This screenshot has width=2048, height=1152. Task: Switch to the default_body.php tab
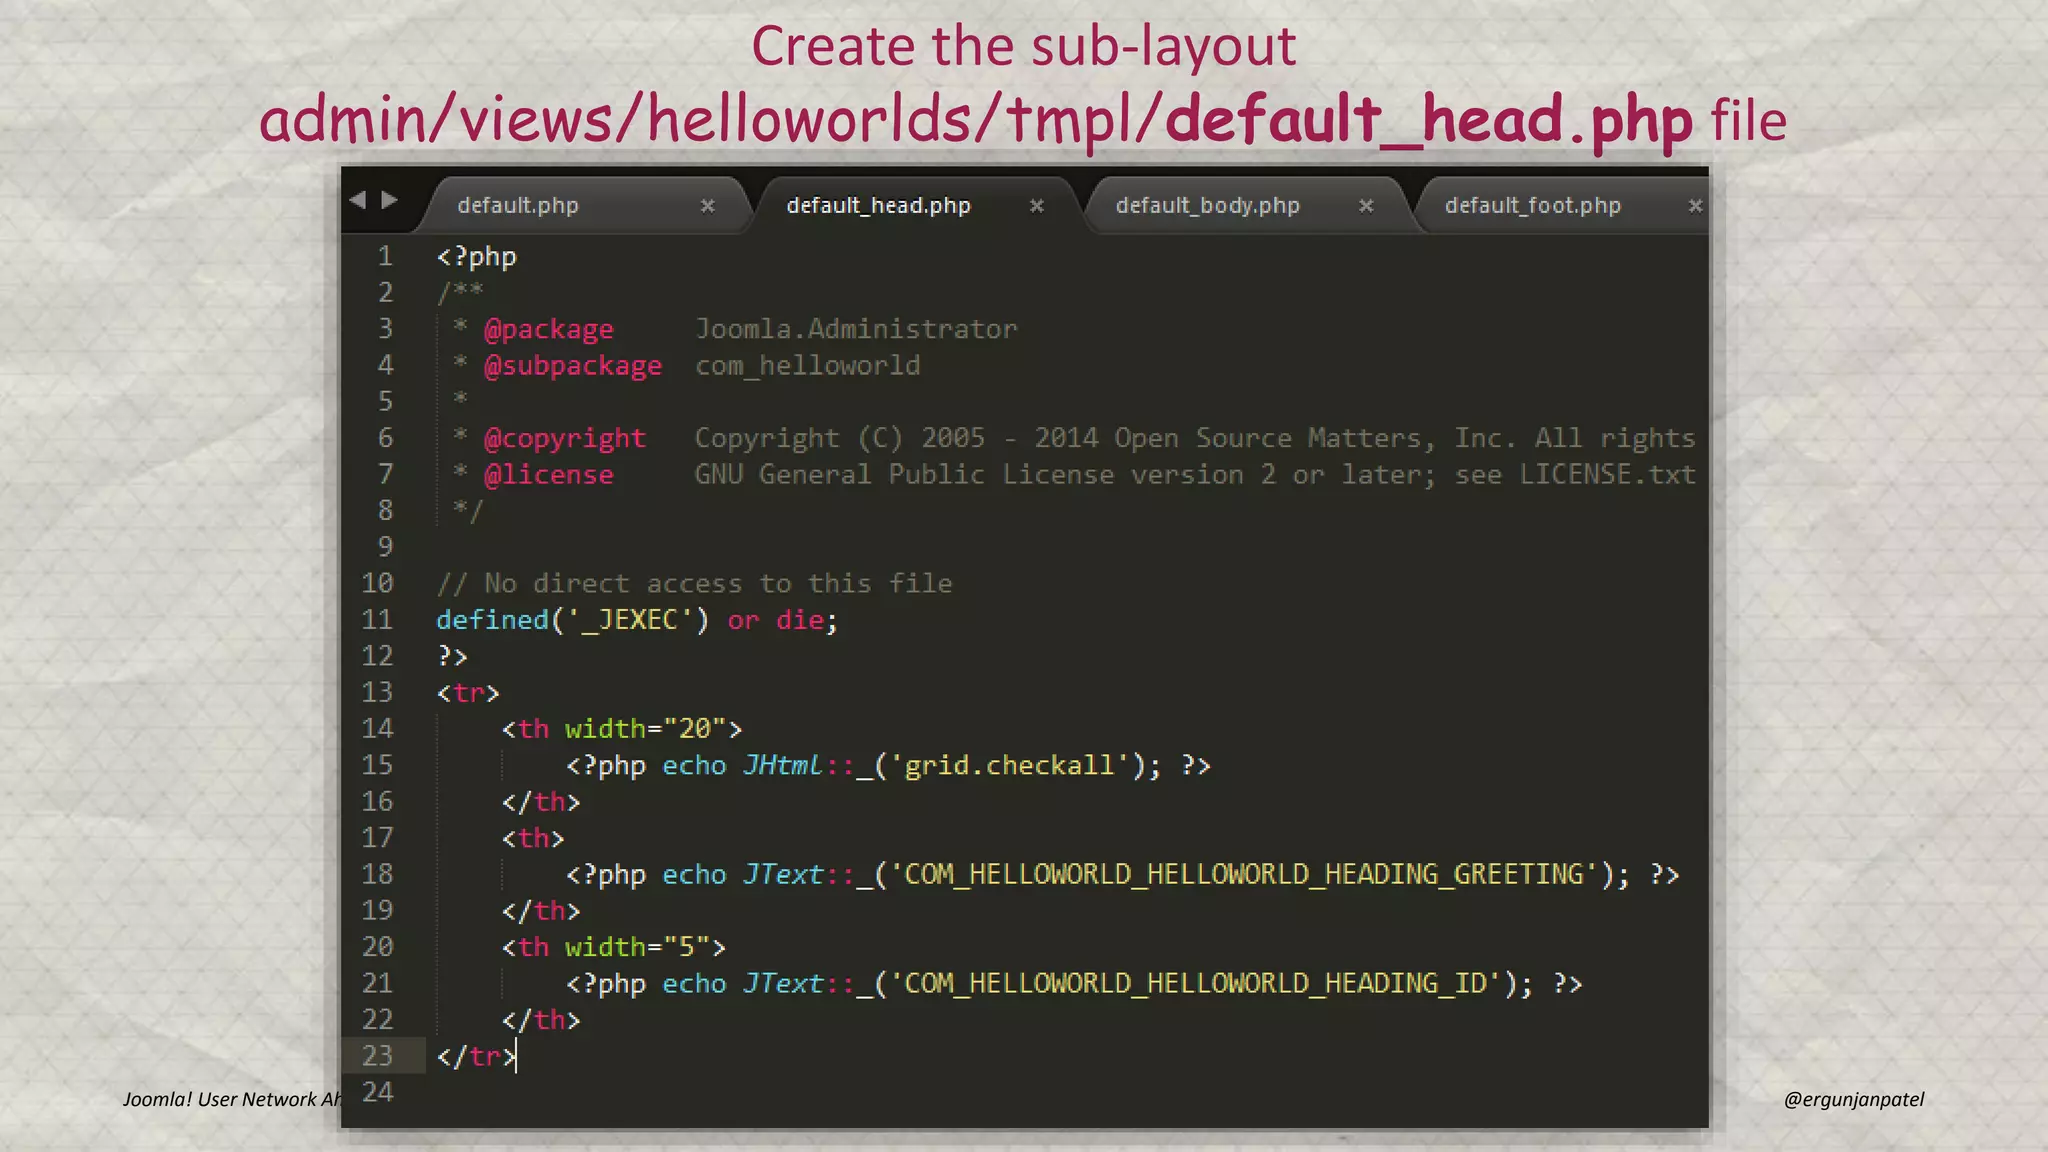(x=1207, y=206)
